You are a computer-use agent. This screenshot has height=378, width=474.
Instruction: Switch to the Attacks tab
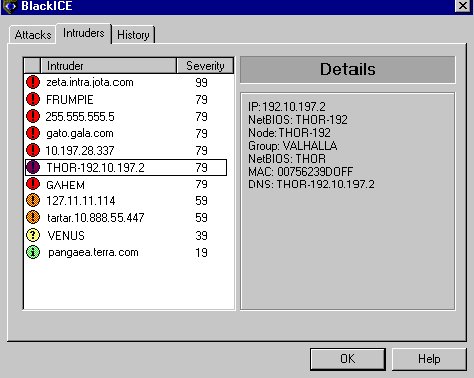[x=32, y=35]
